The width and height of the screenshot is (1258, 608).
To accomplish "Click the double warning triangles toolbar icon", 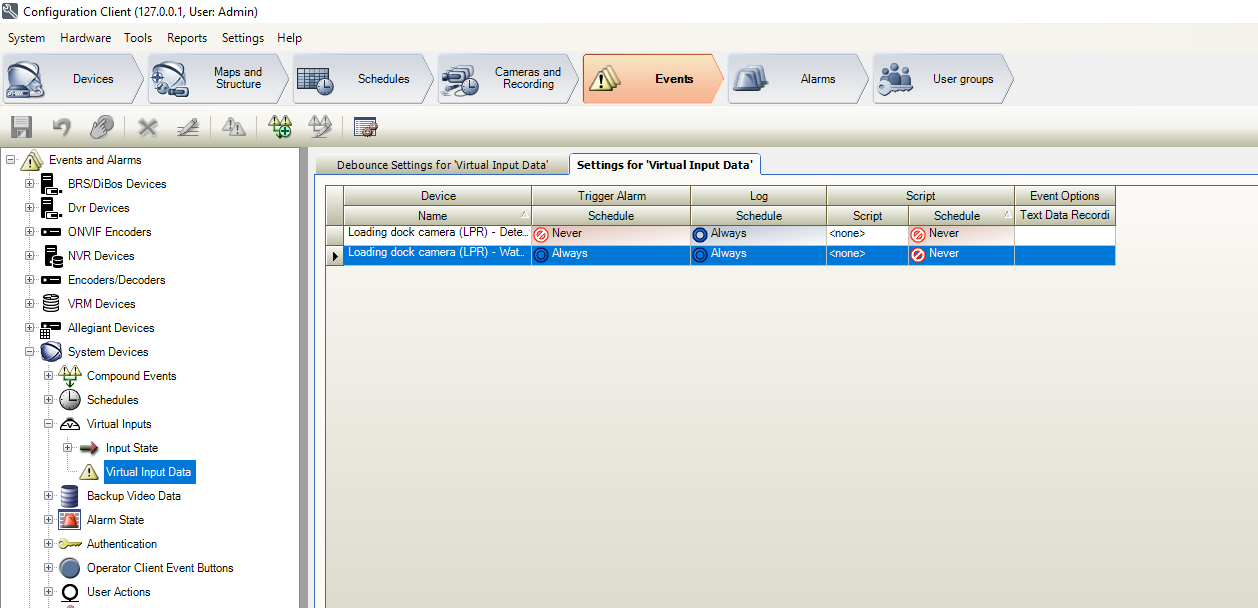I will pyautogui.click(x=234, y=127).
